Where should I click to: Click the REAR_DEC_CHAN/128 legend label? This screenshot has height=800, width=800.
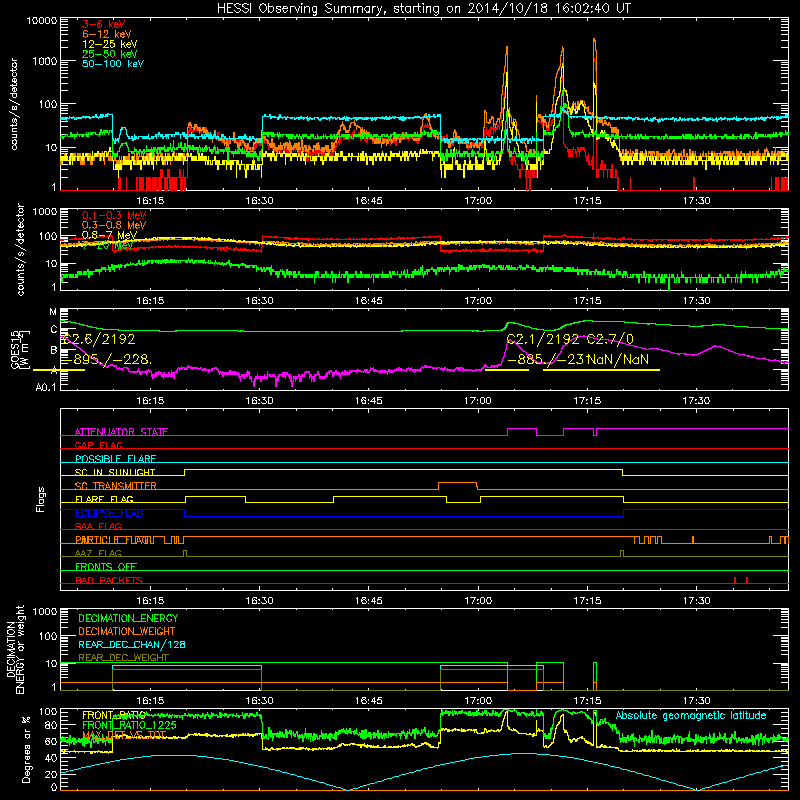pos(132,644)
